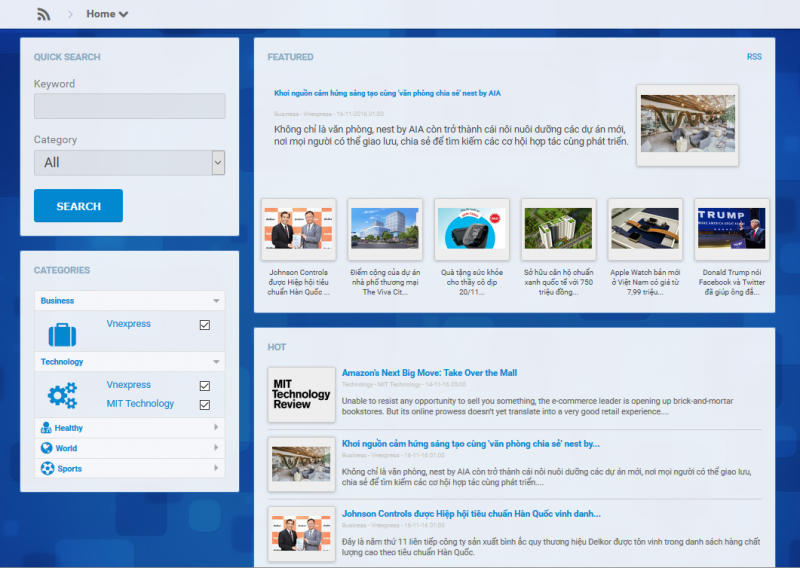
Task: Open featured headline about nest by AIA
Action: pos(387,93)
